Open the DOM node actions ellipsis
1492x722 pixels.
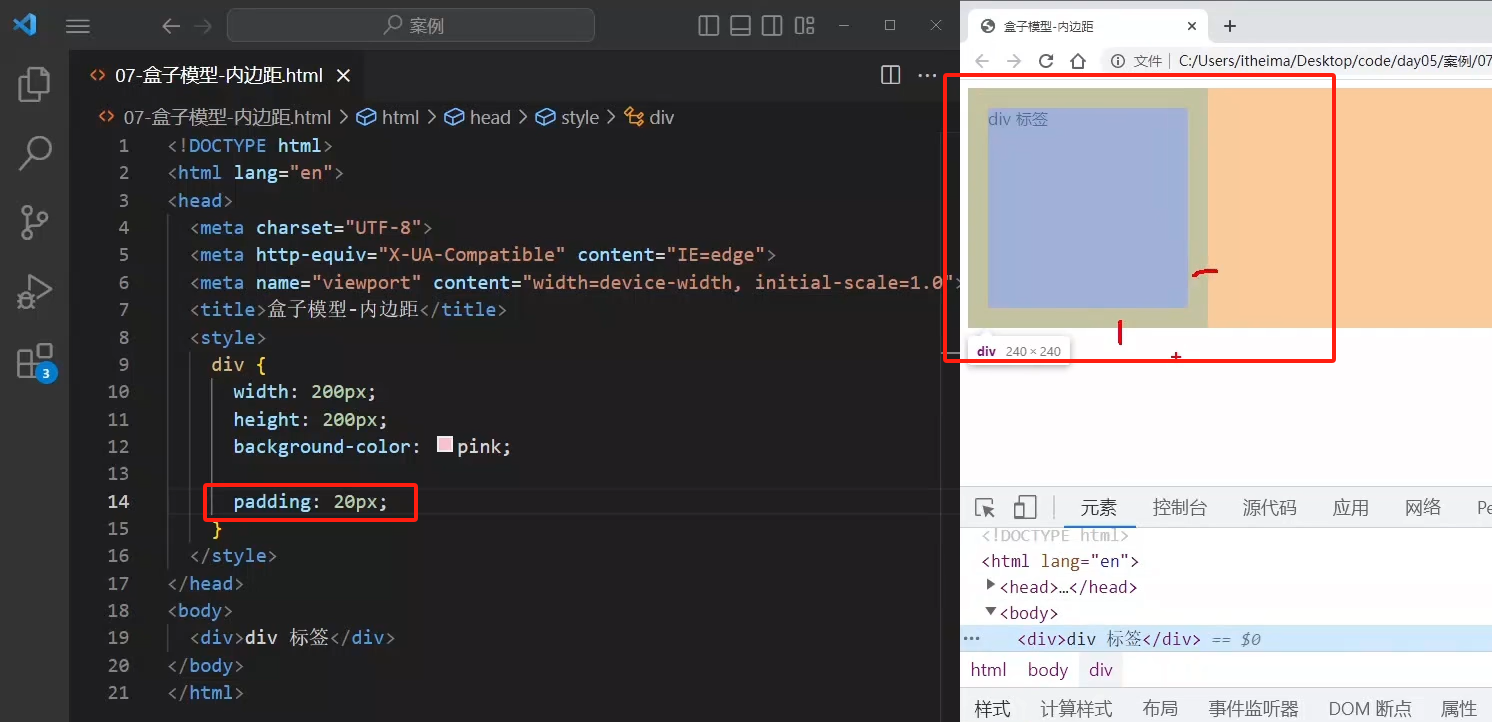click(971, 639)
